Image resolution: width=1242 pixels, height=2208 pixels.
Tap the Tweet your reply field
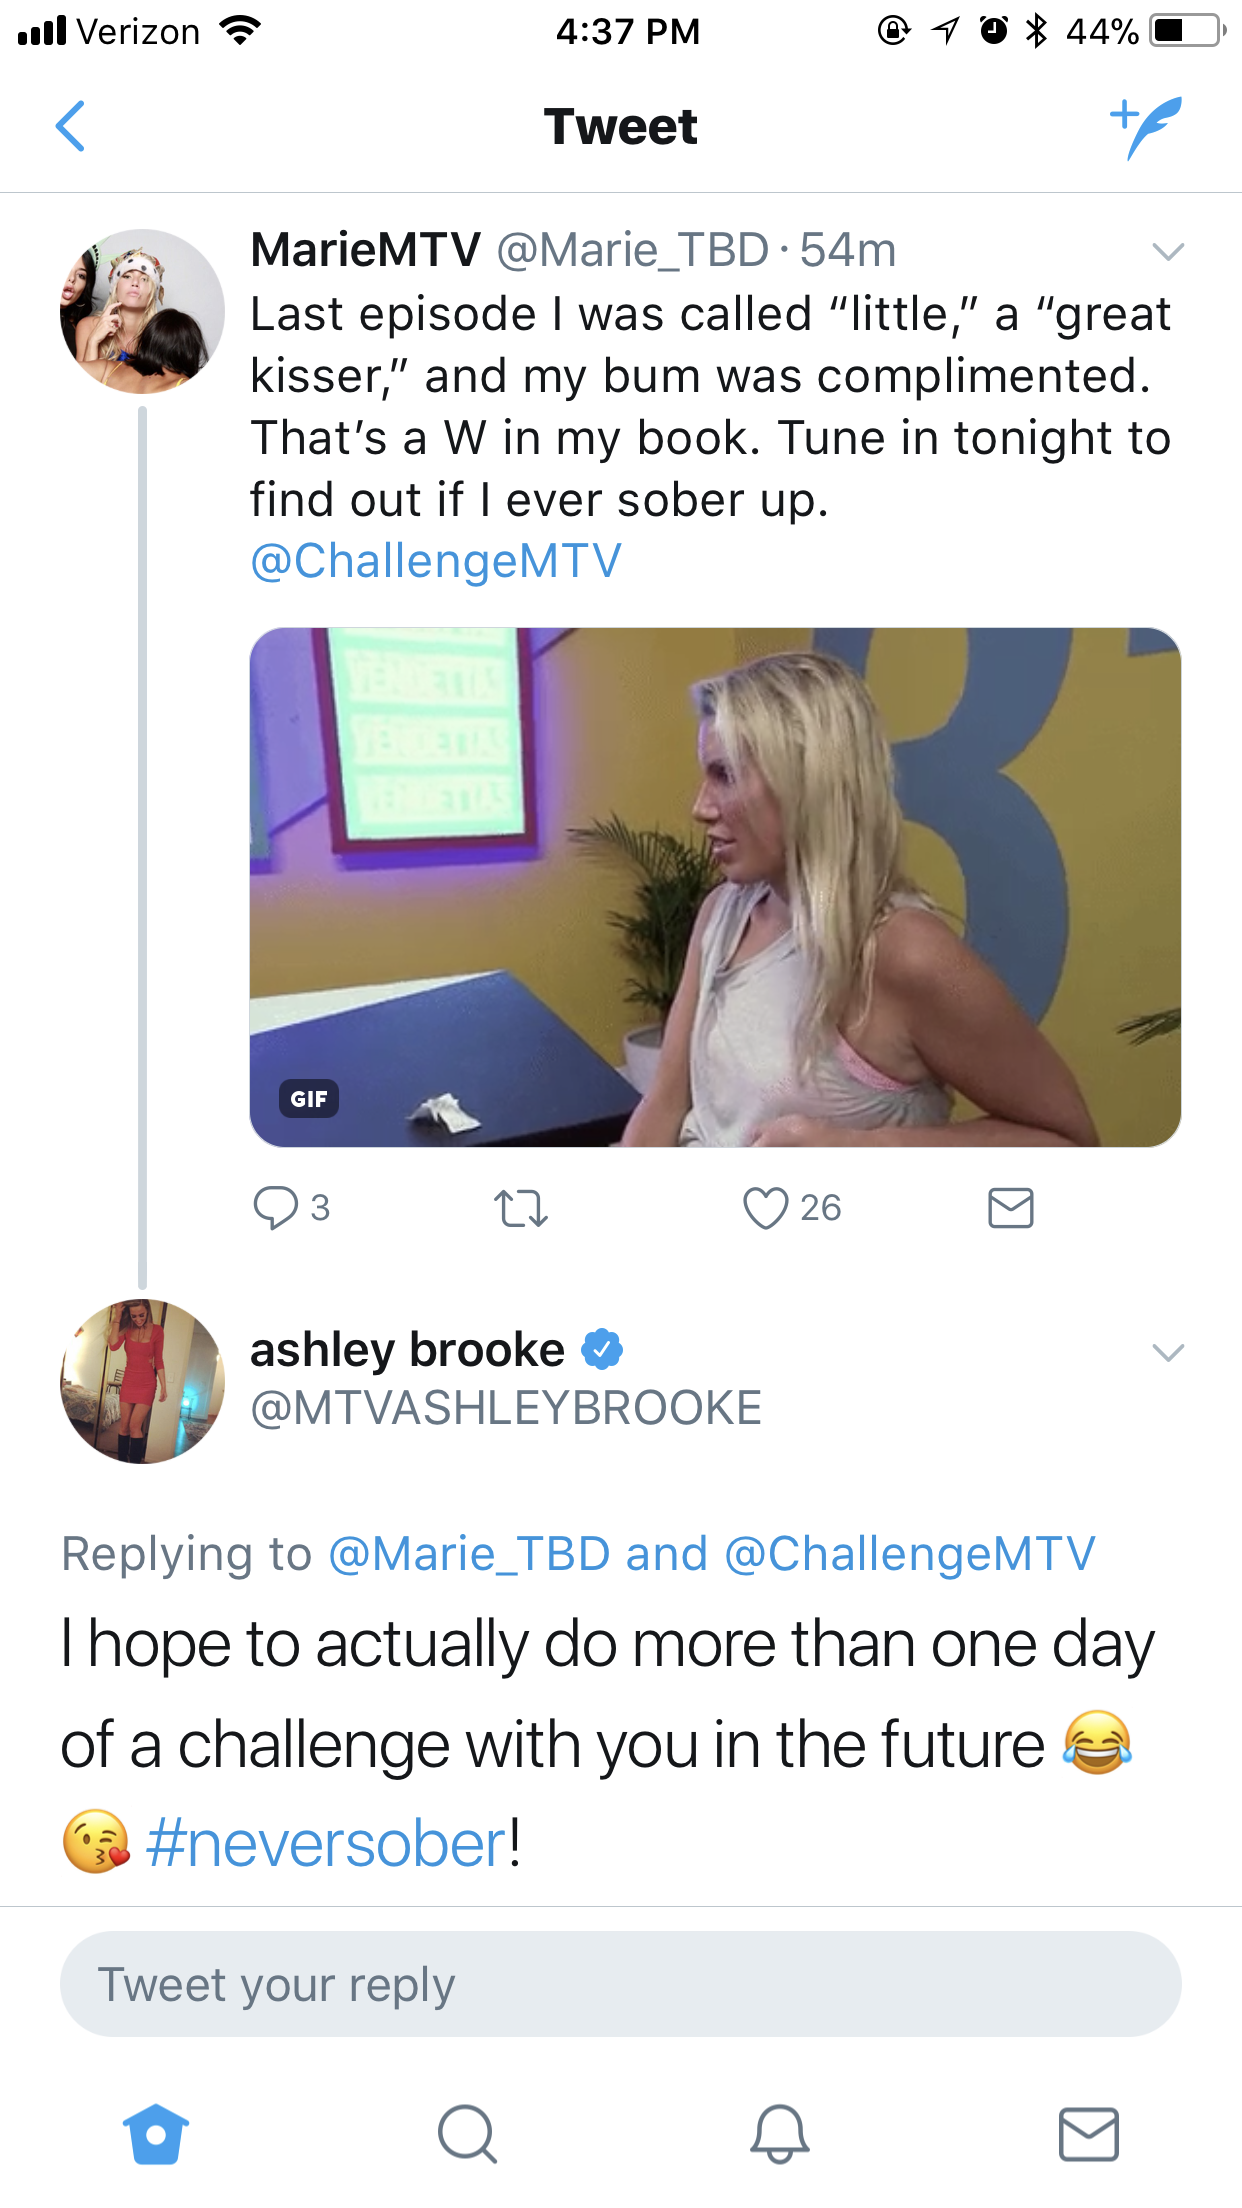click(621, 1984)
